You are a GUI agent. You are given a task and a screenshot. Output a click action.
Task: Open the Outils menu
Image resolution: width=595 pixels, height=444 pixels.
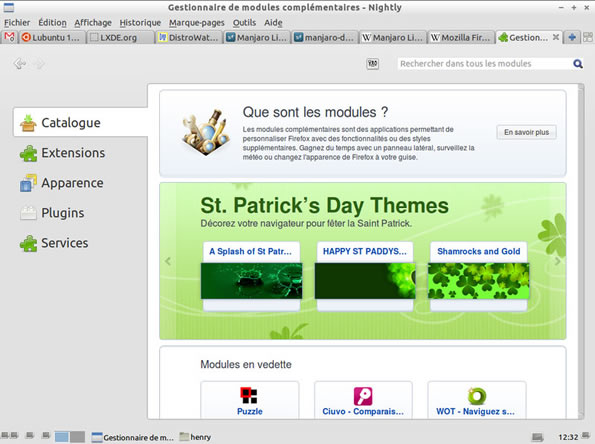[244, 23]
